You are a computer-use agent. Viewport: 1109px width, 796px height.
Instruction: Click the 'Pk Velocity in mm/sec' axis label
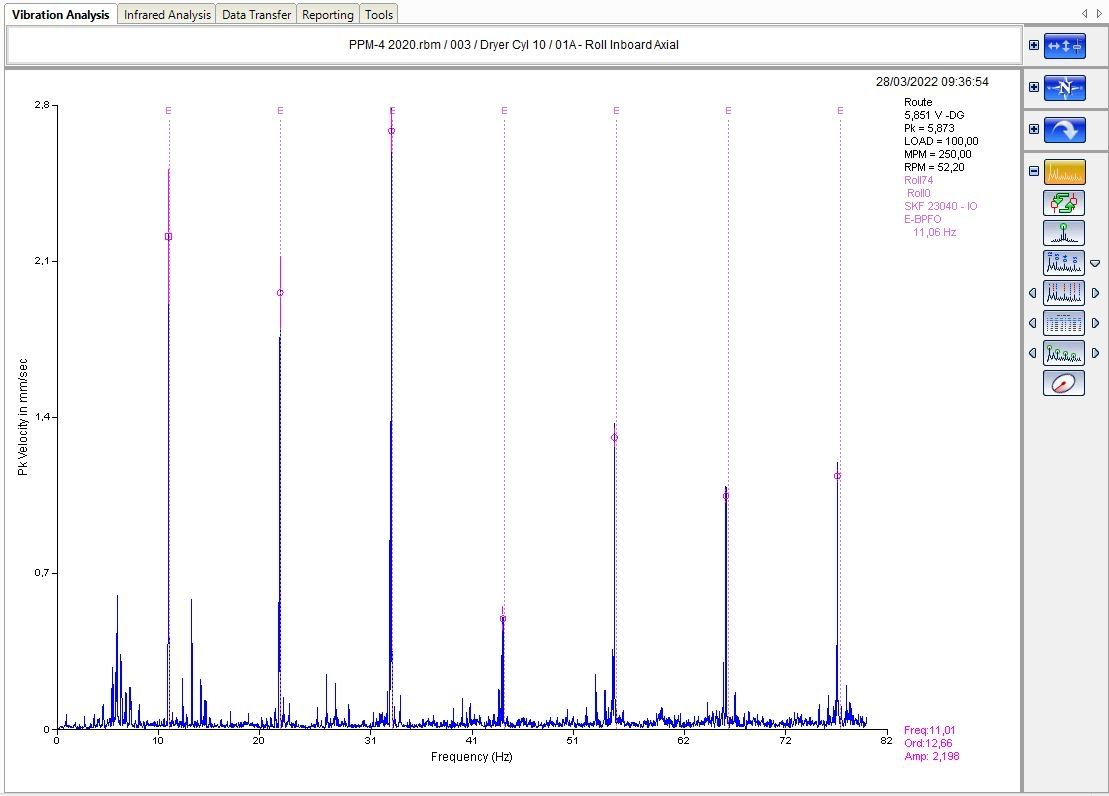(x=23, y=417)
